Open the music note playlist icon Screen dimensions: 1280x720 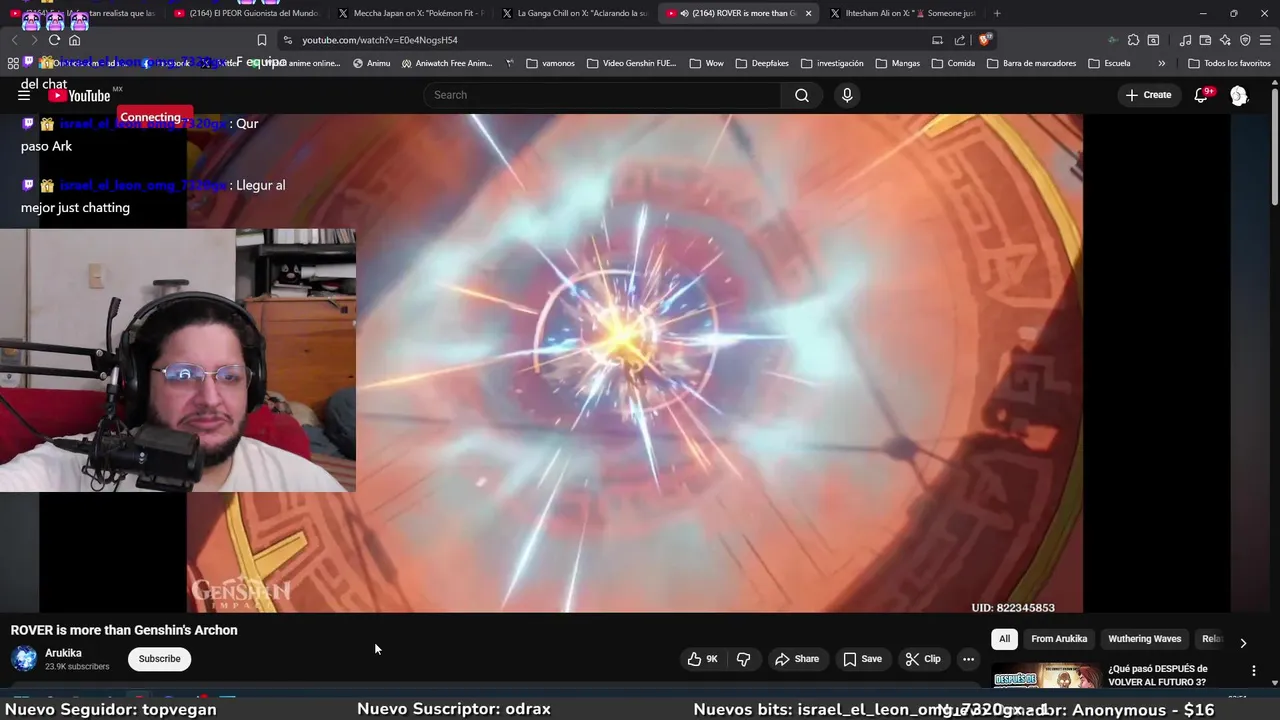pyautogui.click(x=1185, y=40)
